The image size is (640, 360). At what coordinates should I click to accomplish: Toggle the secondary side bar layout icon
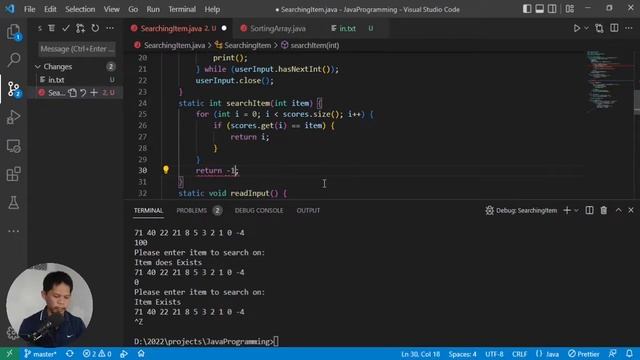coord(552,9)
